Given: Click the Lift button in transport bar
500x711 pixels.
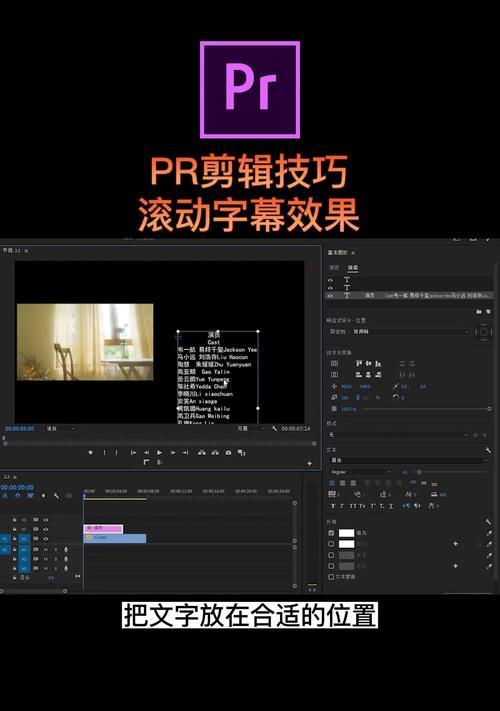Looking at the screenshot, I should 202,453.
